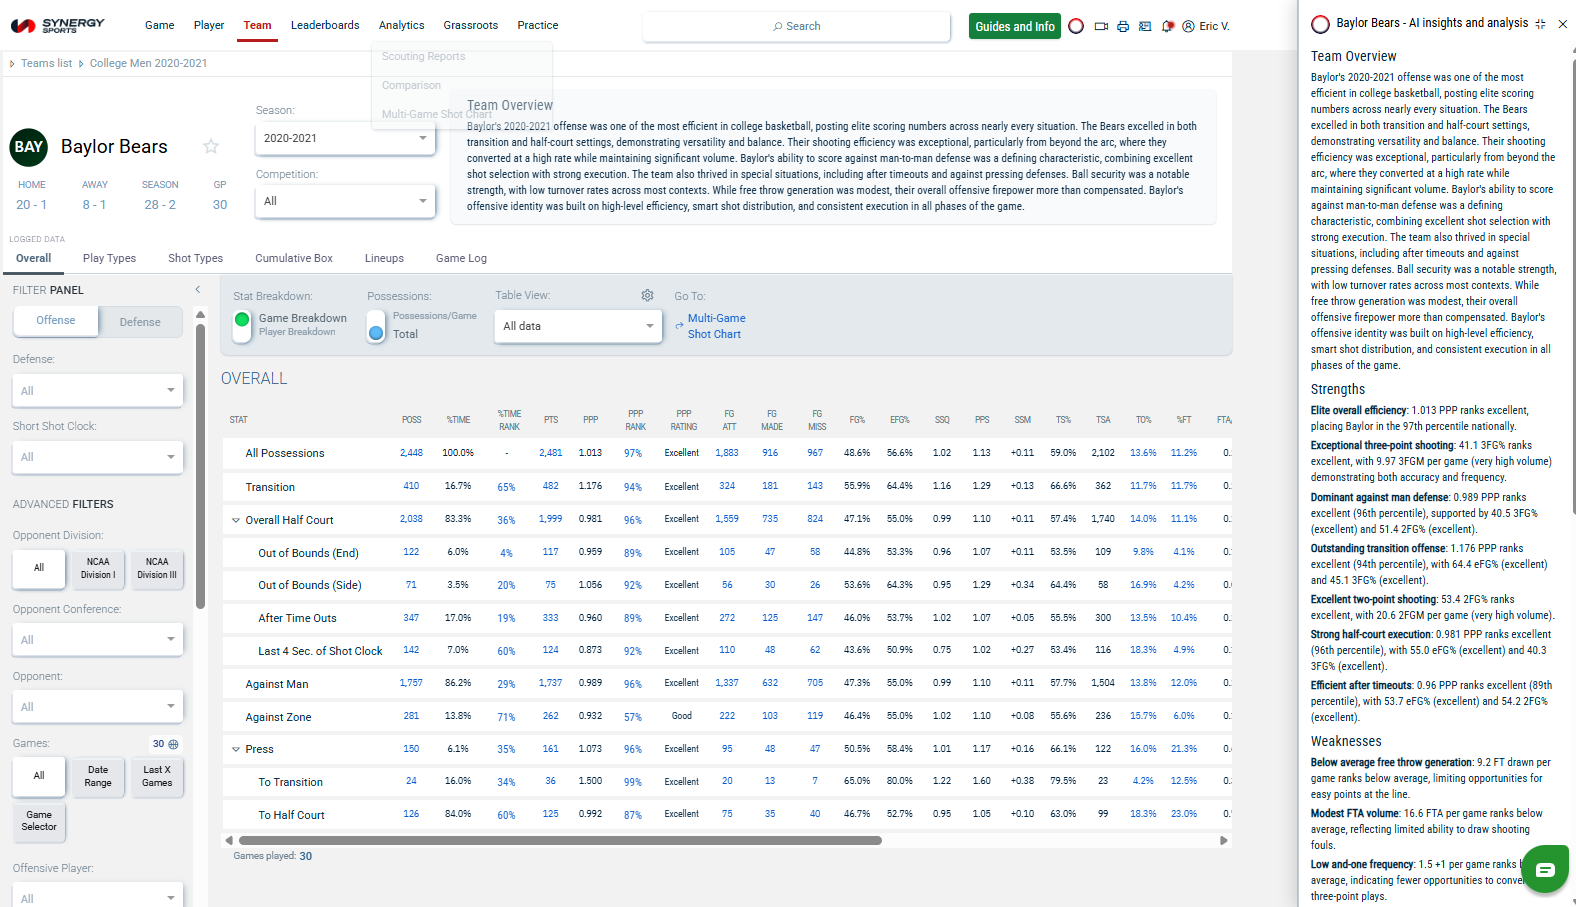Click the games count basketball icon
This screenshot has height=907, width=1576.
[174, 744]
